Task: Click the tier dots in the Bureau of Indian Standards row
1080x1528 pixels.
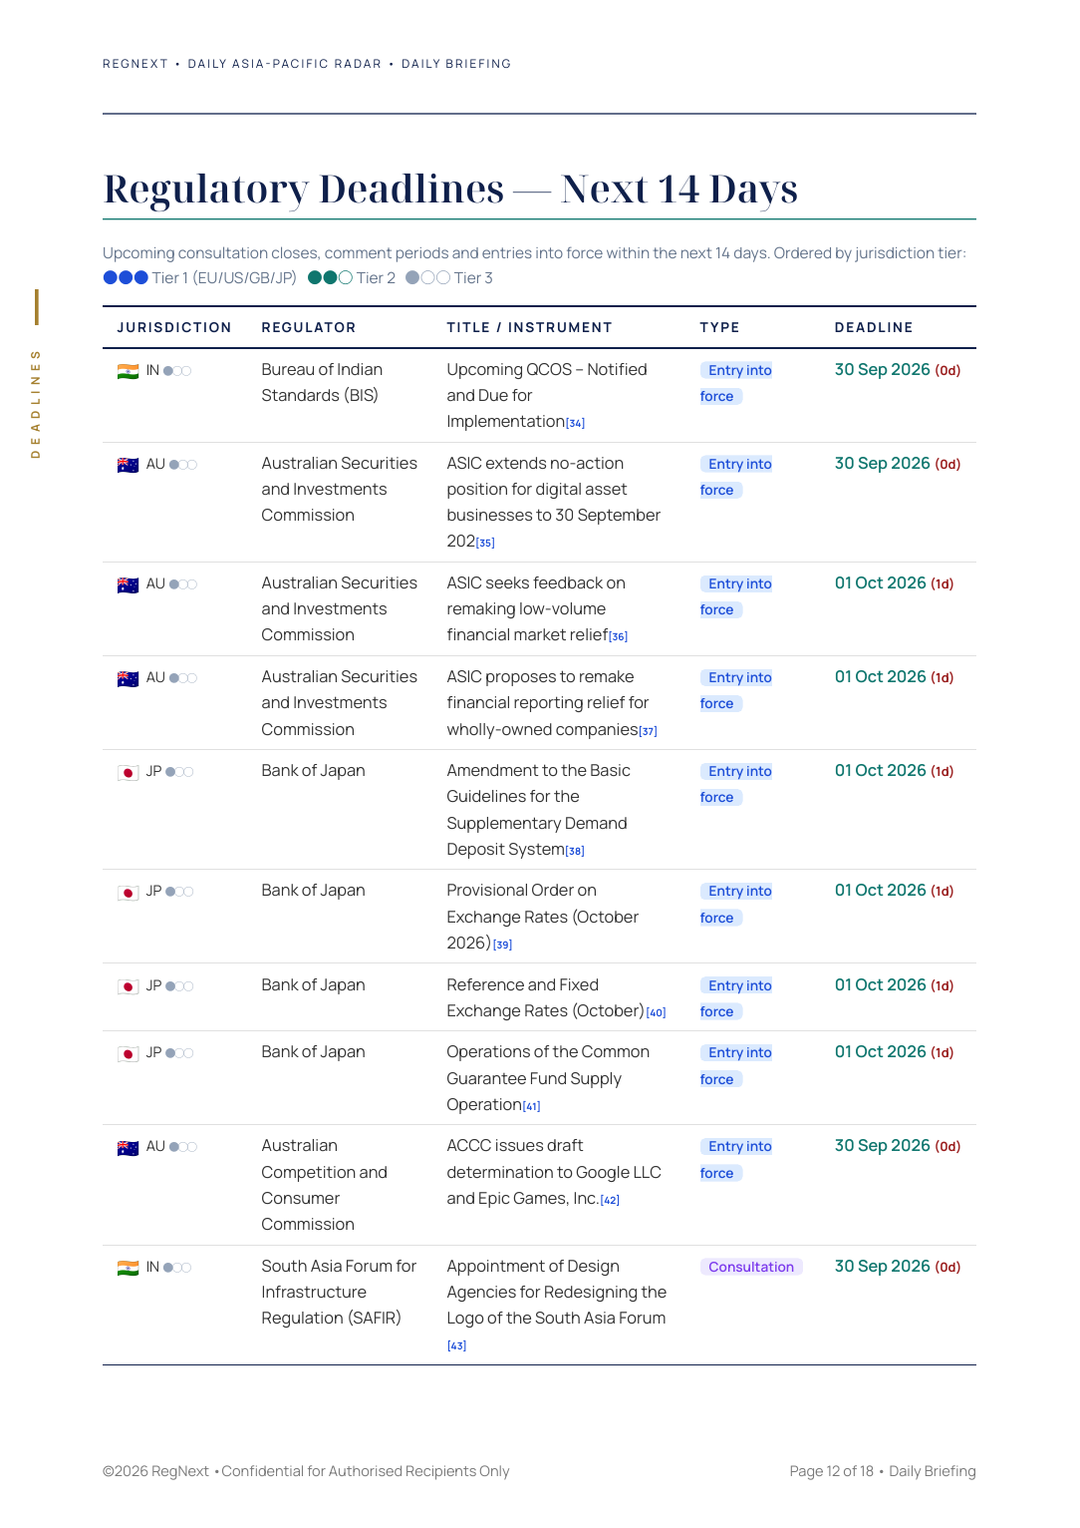Action: [x=177, y=371]
